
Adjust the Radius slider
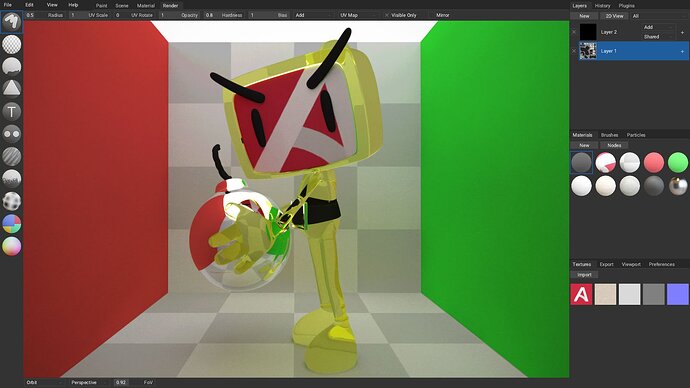pos(44,15)
